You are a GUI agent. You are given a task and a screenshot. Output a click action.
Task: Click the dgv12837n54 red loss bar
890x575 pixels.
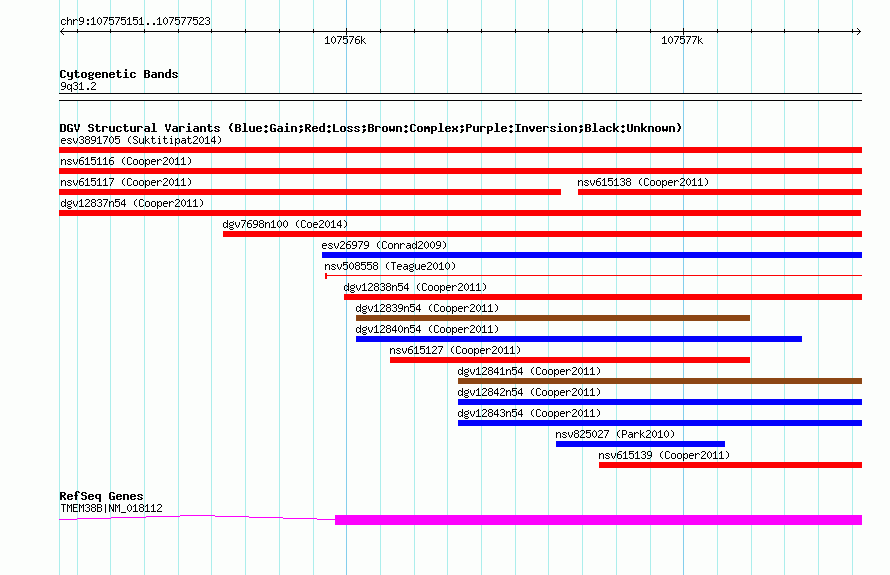click(x=460, y=213)
